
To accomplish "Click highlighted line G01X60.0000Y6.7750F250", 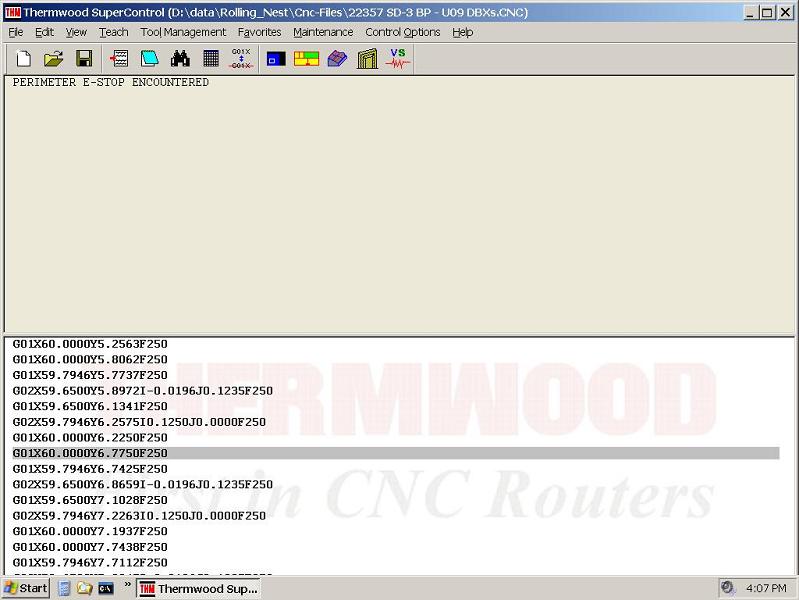I will pos(396,453).
